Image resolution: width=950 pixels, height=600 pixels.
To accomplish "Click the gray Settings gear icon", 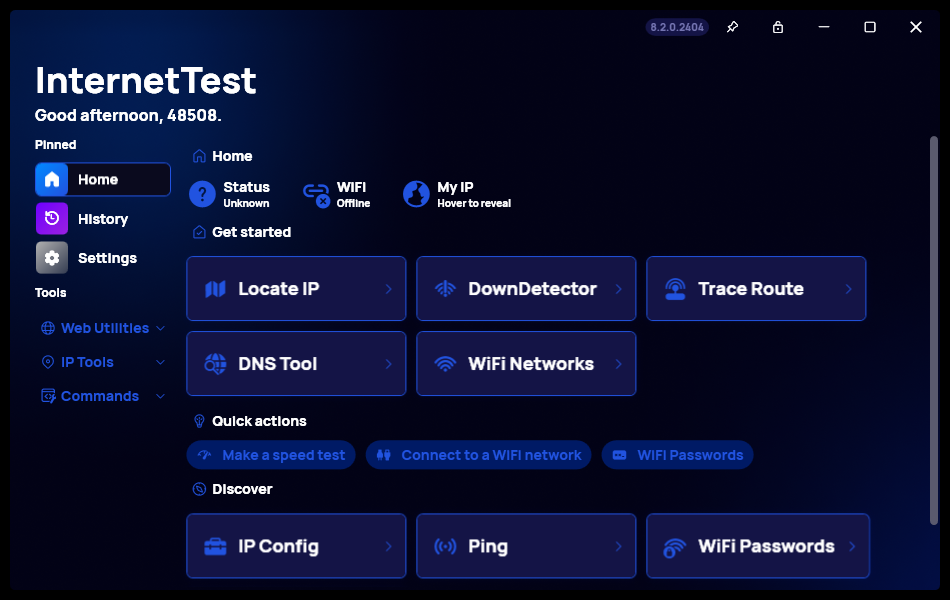I will click(52, 258).
